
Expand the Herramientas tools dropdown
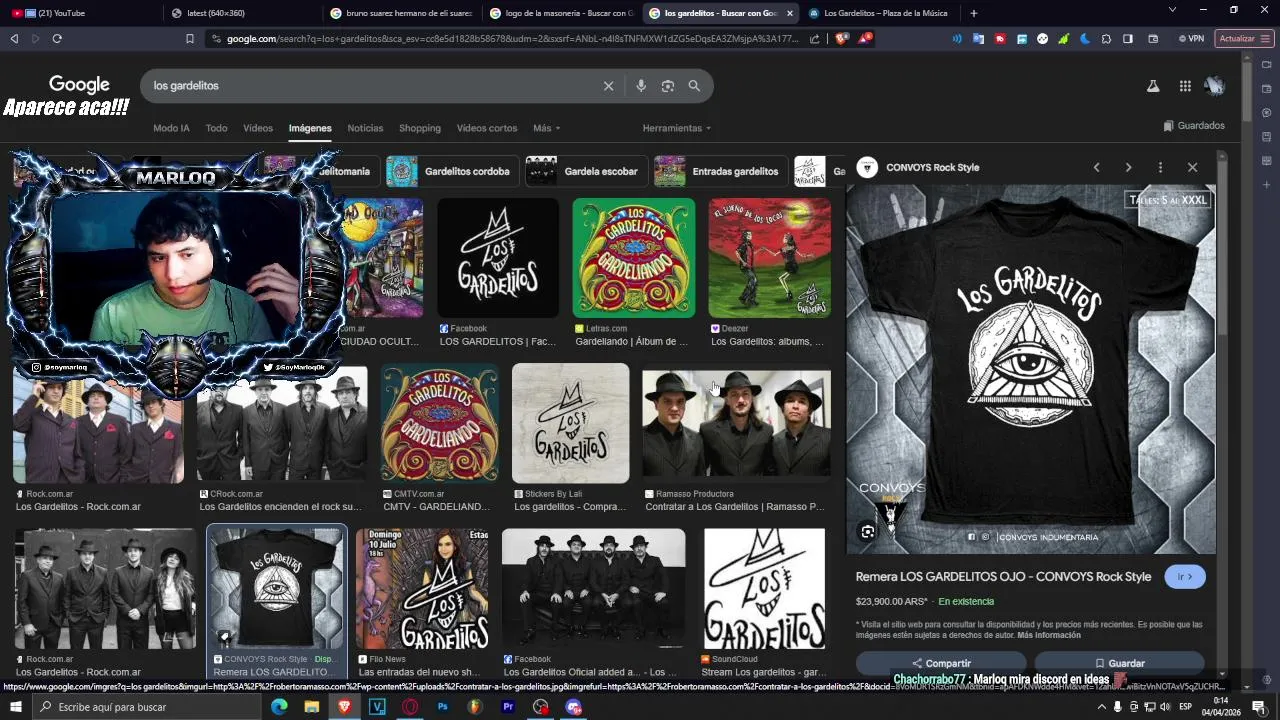[x=677, y=128]
